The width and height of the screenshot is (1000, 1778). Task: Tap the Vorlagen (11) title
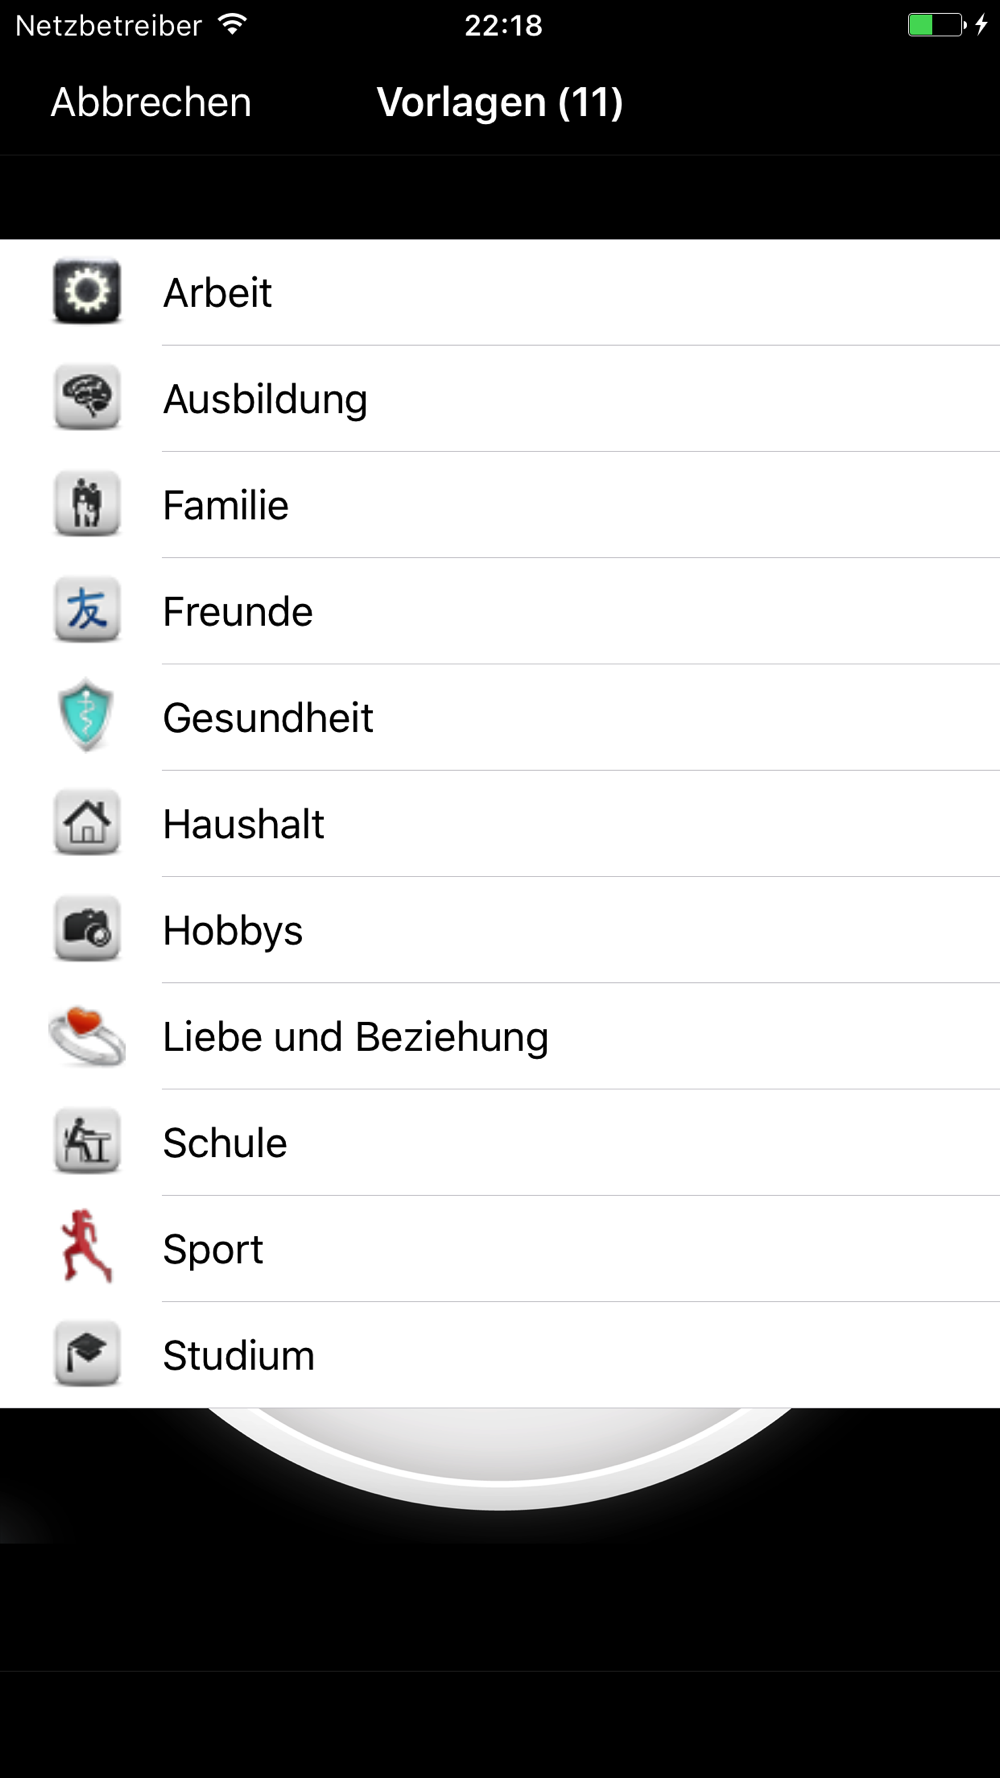[500, 102]
